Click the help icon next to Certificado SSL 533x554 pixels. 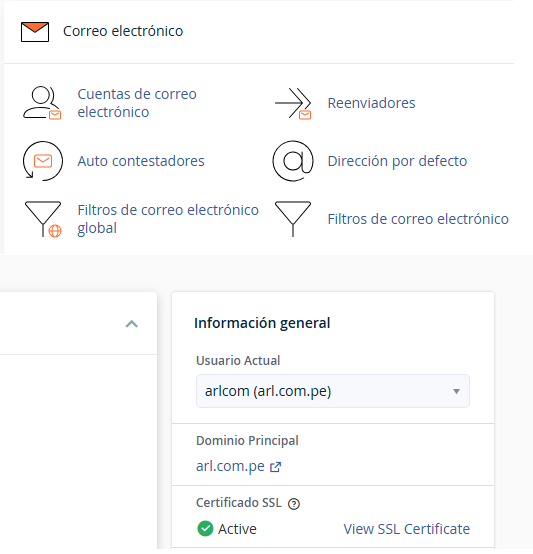tap(294, 504)
